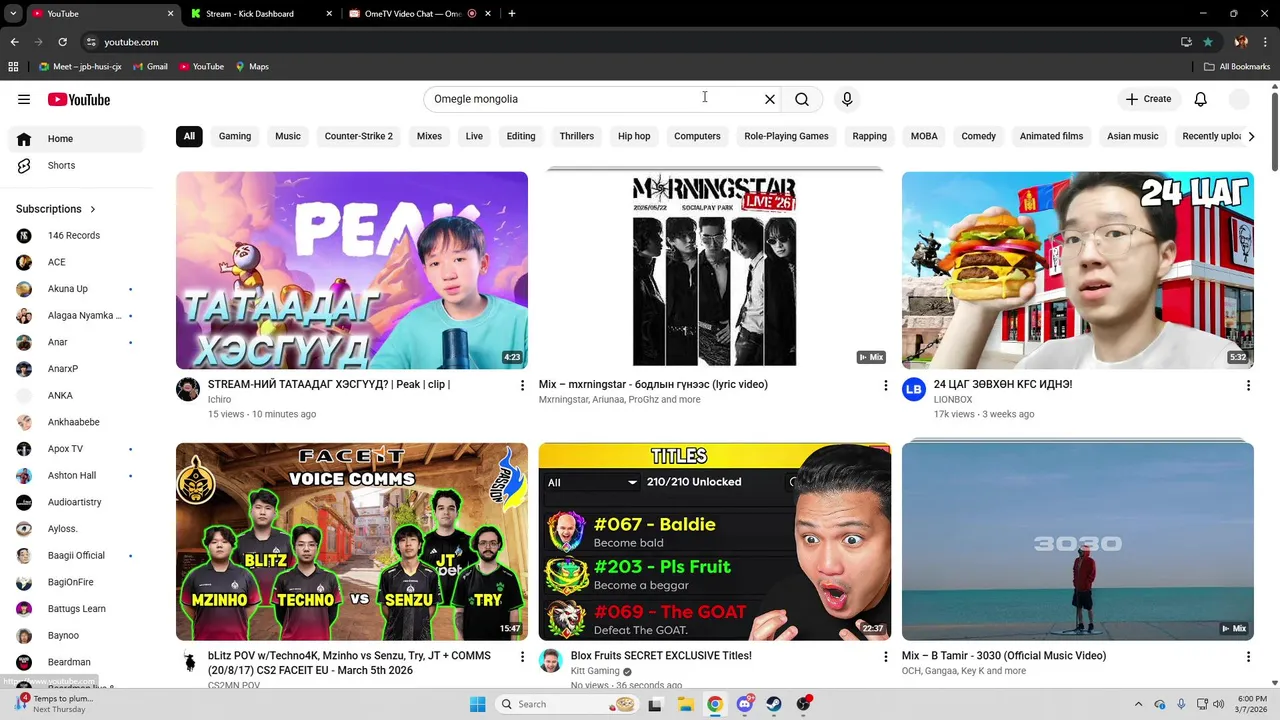This screenshot has width=1280, height=720.
Task: Switch to the OmeTV Video Chat tab
Action: point(420,14)
